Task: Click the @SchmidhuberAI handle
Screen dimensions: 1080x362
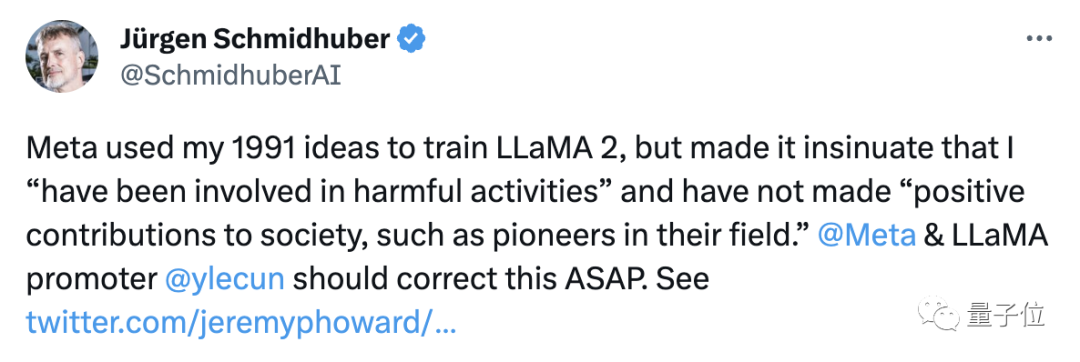Action: click(231, 76)
